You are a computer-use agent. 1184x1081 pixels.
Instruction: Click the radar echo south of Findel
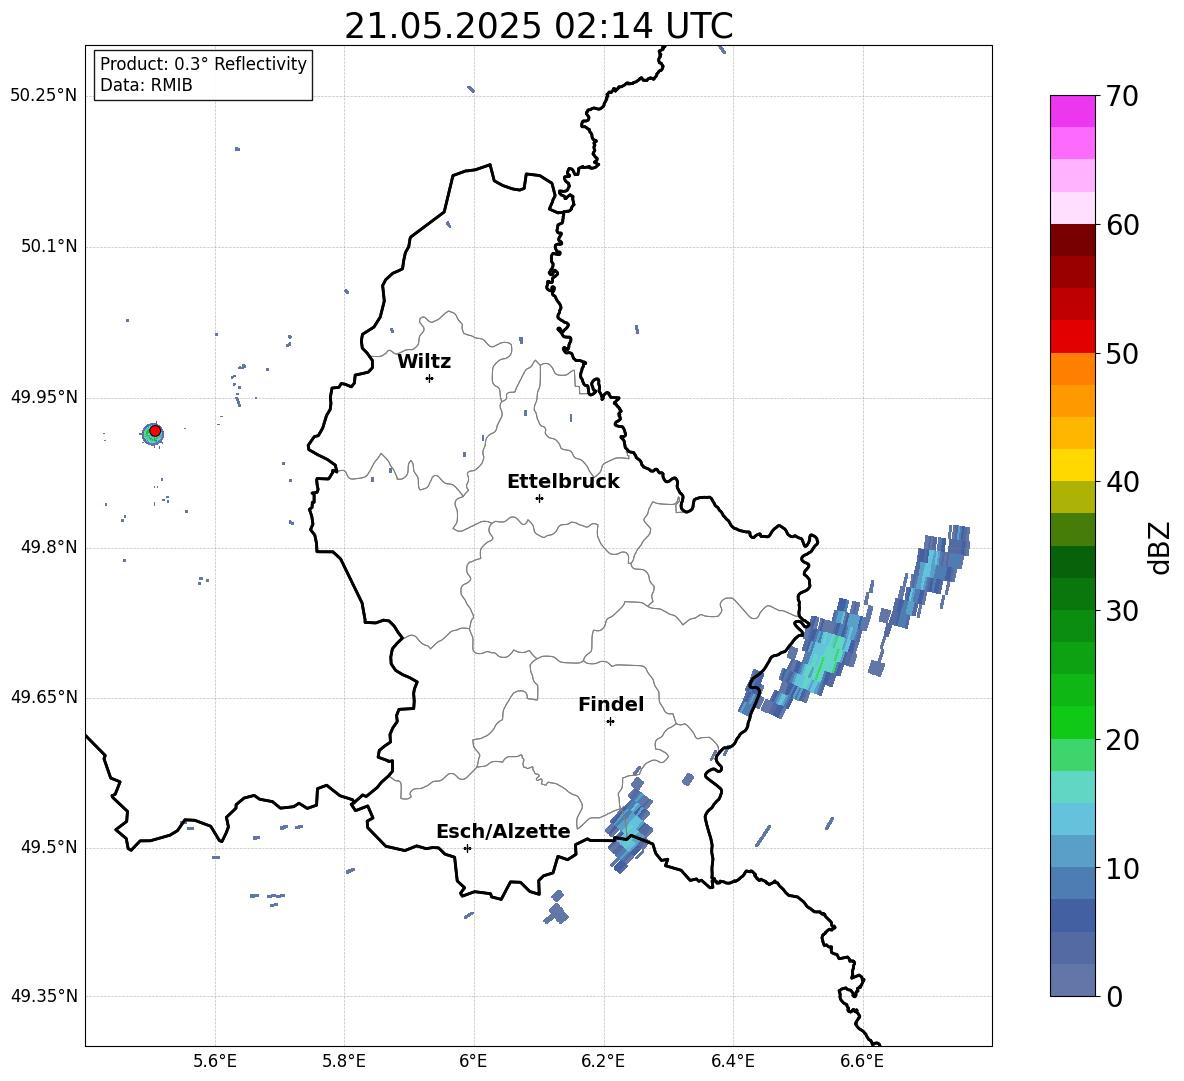[x=629, y=824]
